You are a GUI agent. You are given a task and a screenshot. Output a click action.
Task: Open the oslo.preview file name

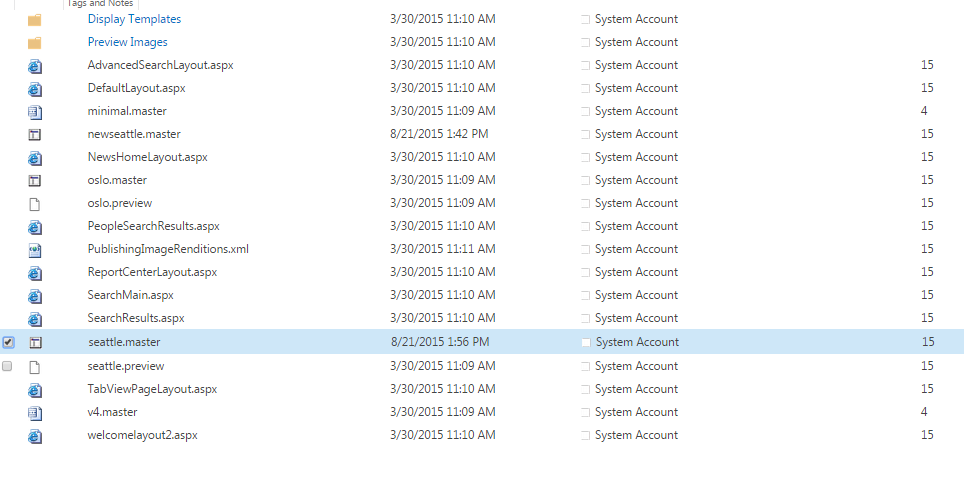119,203
